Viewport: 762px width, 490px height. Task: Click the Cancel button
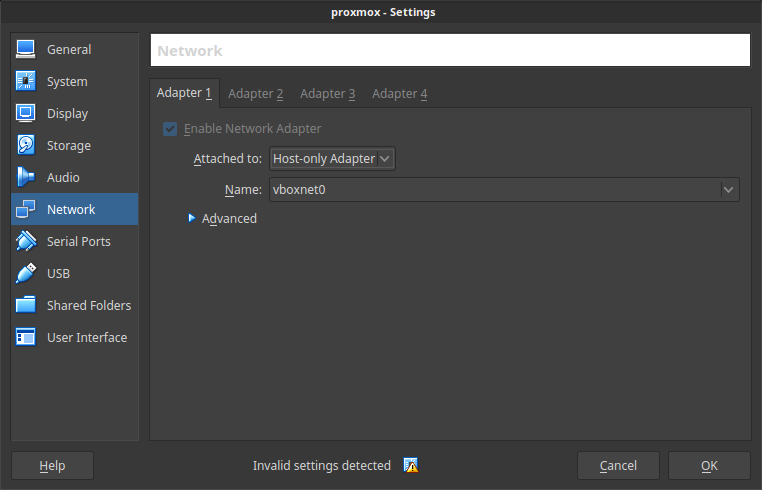[618, 465]
